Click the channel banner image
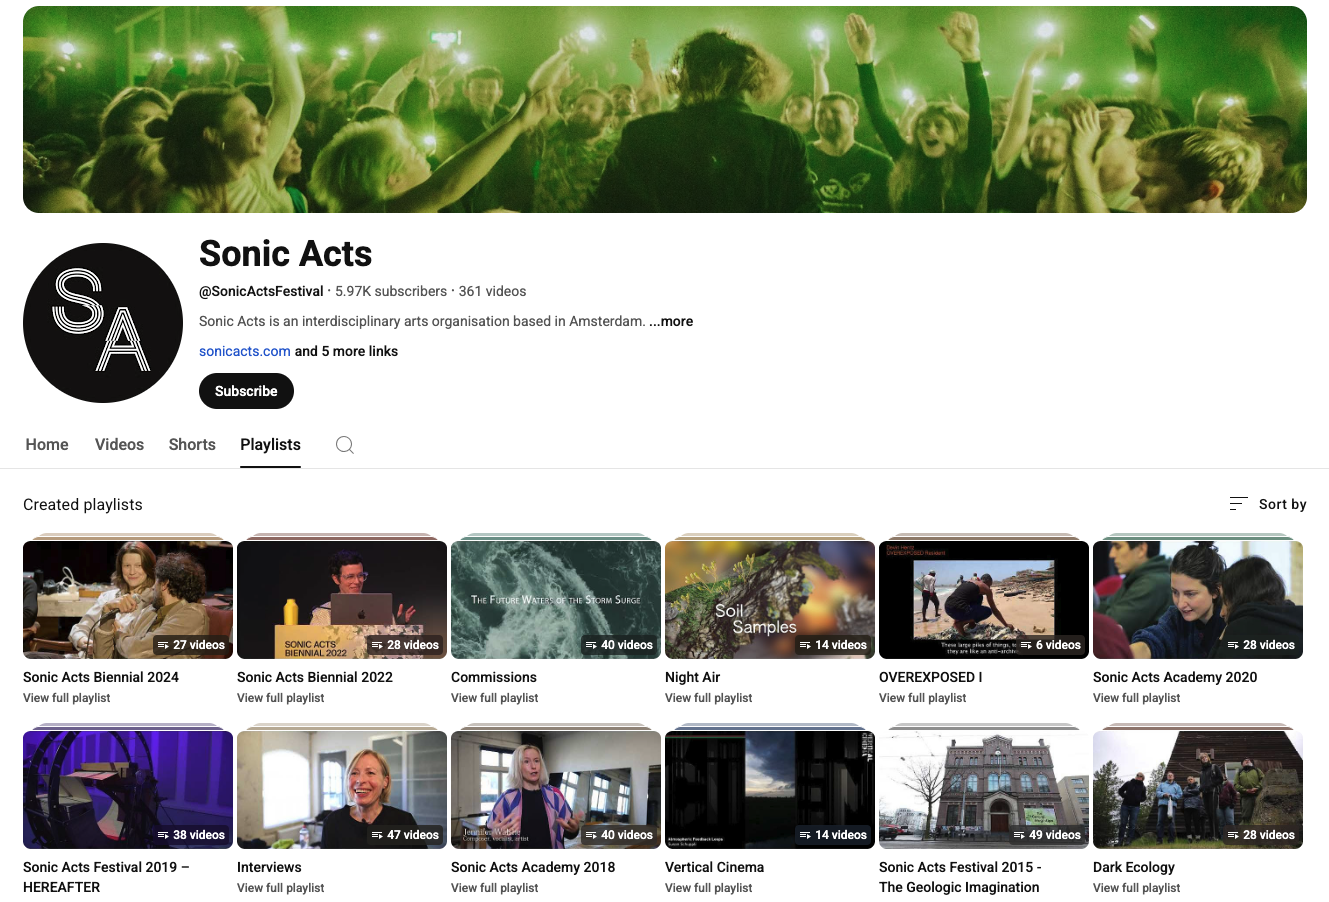Screen dimensions: 1329x902 (x=665, y=109)
